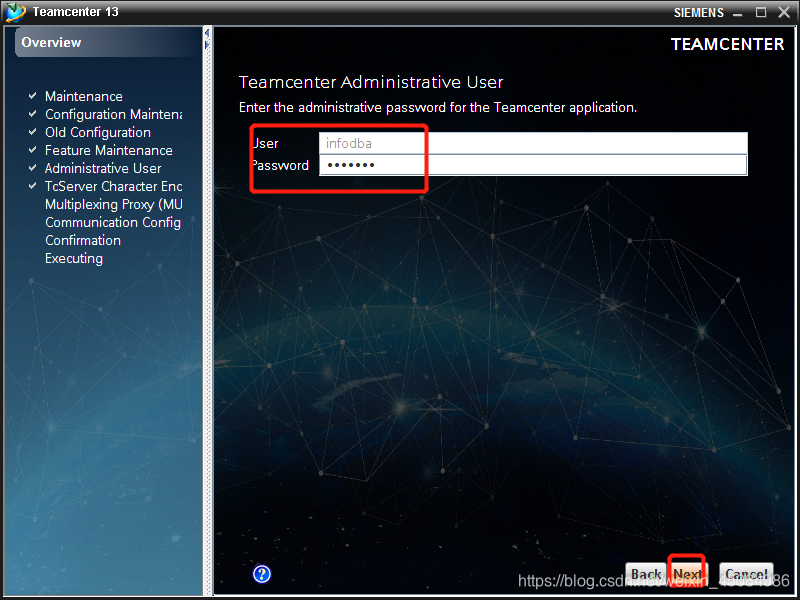800x600 pixels.
Task: Go to the Feature Maintenance step
Action: (109, 151)
